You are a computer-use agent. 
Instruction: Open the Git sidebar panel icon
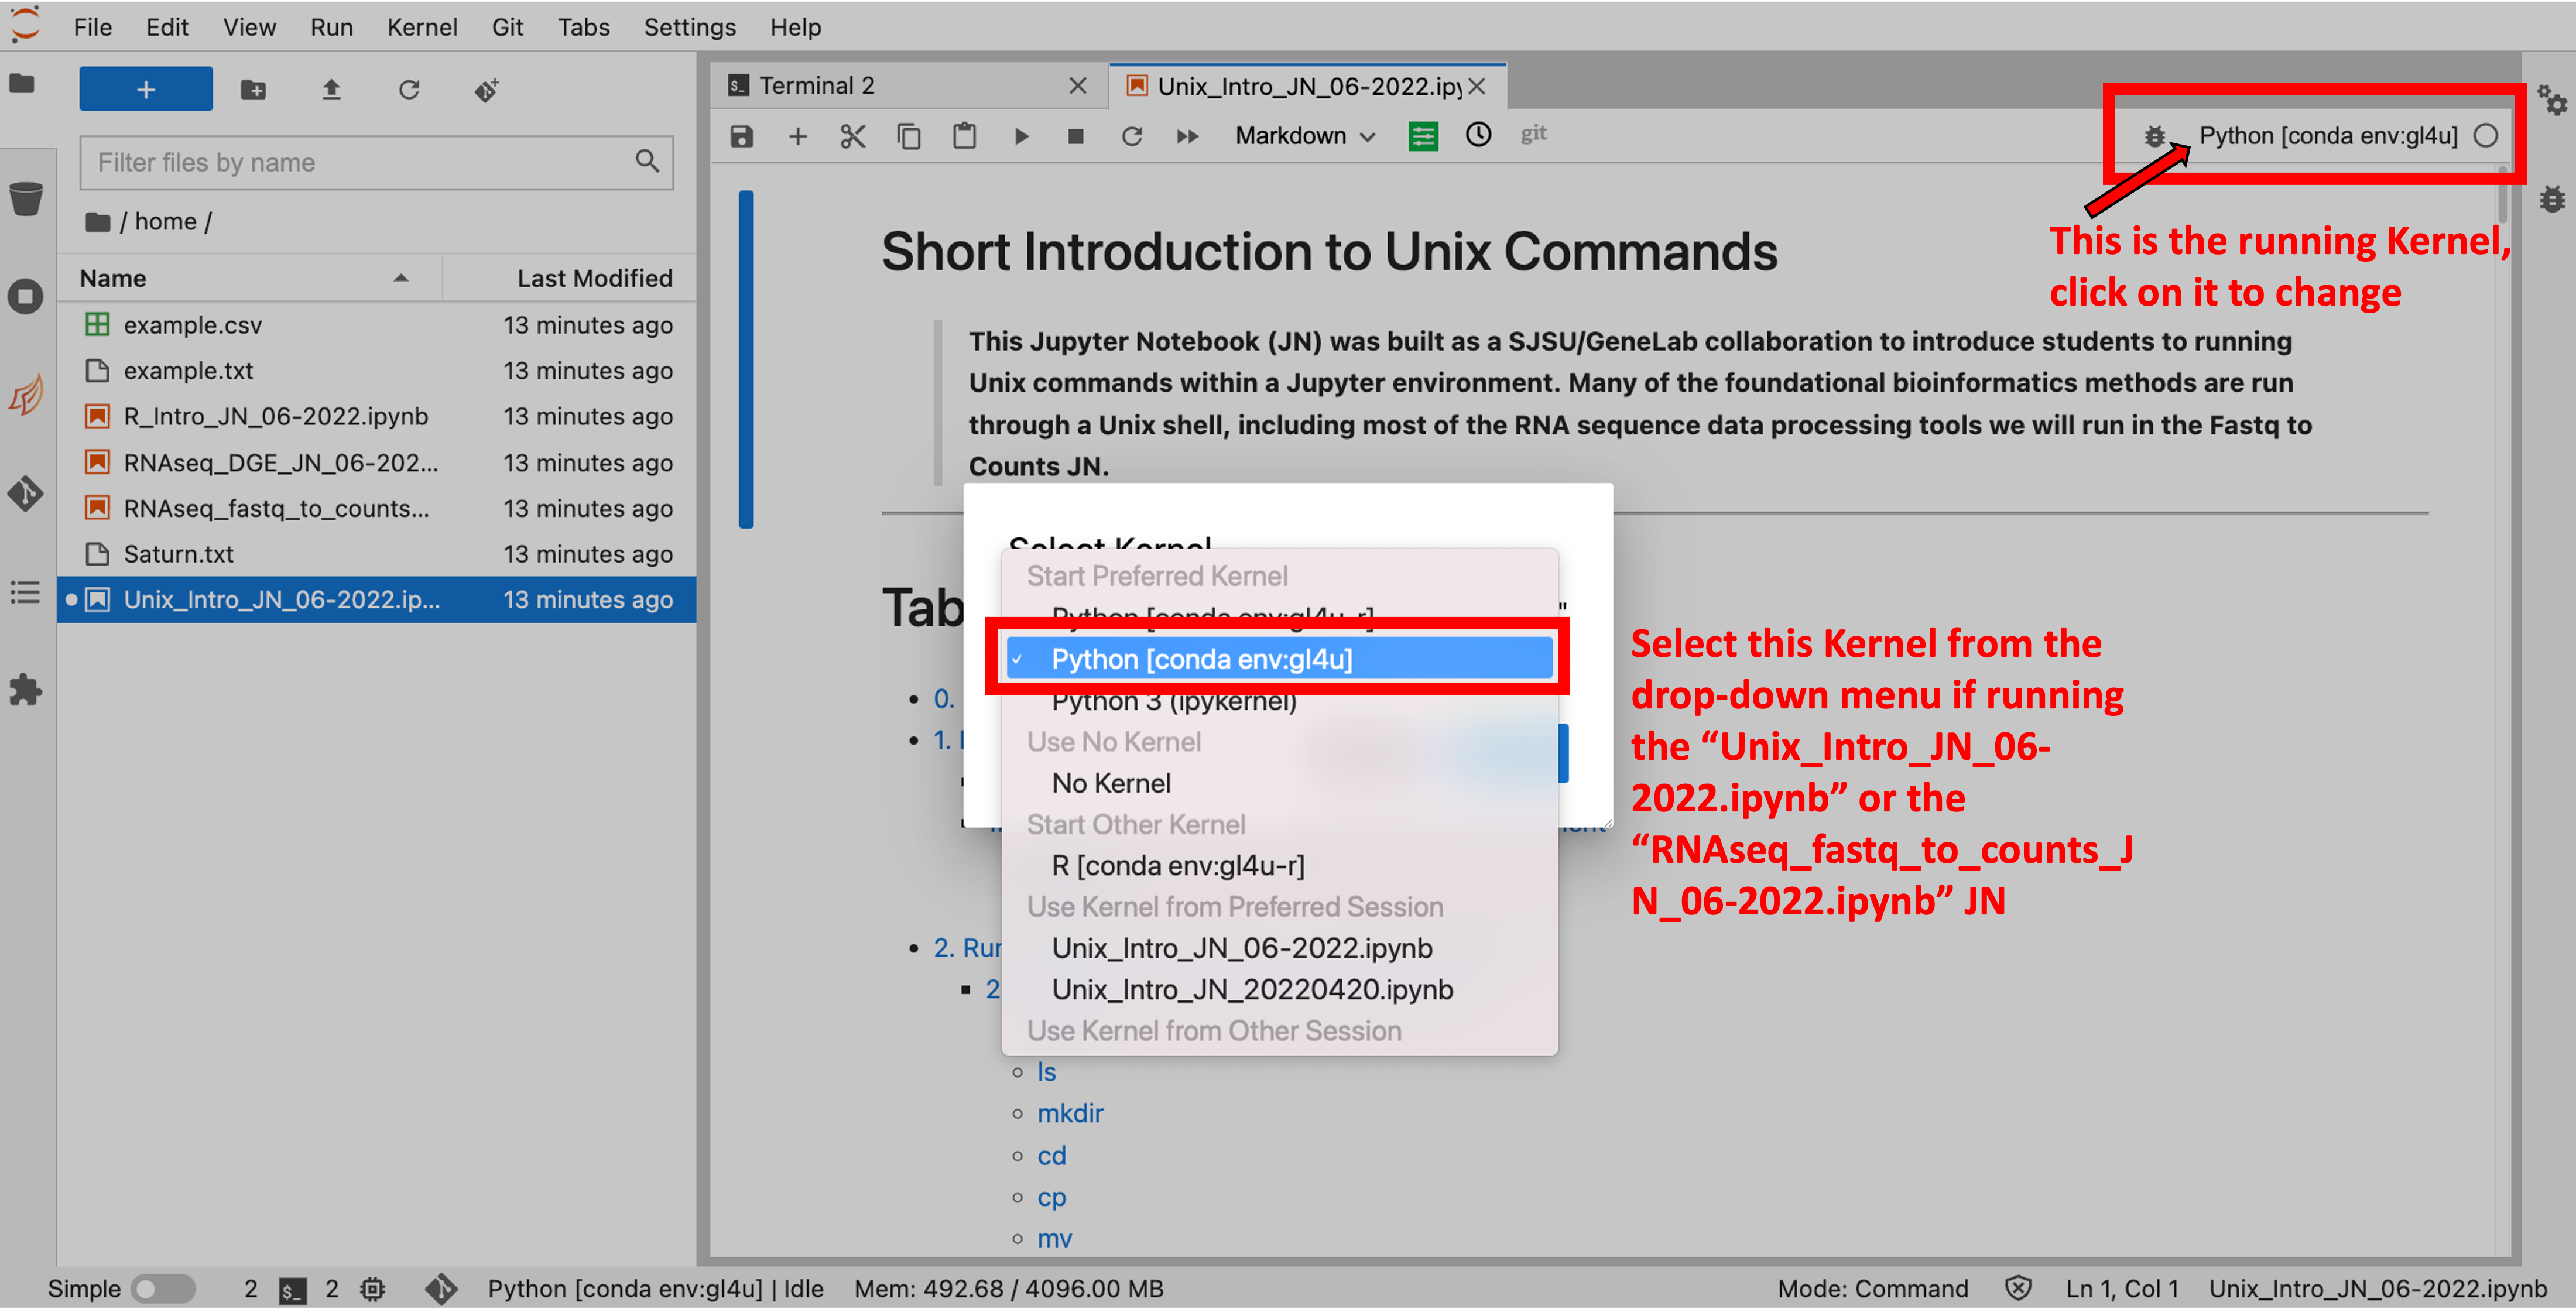(25, 493)
